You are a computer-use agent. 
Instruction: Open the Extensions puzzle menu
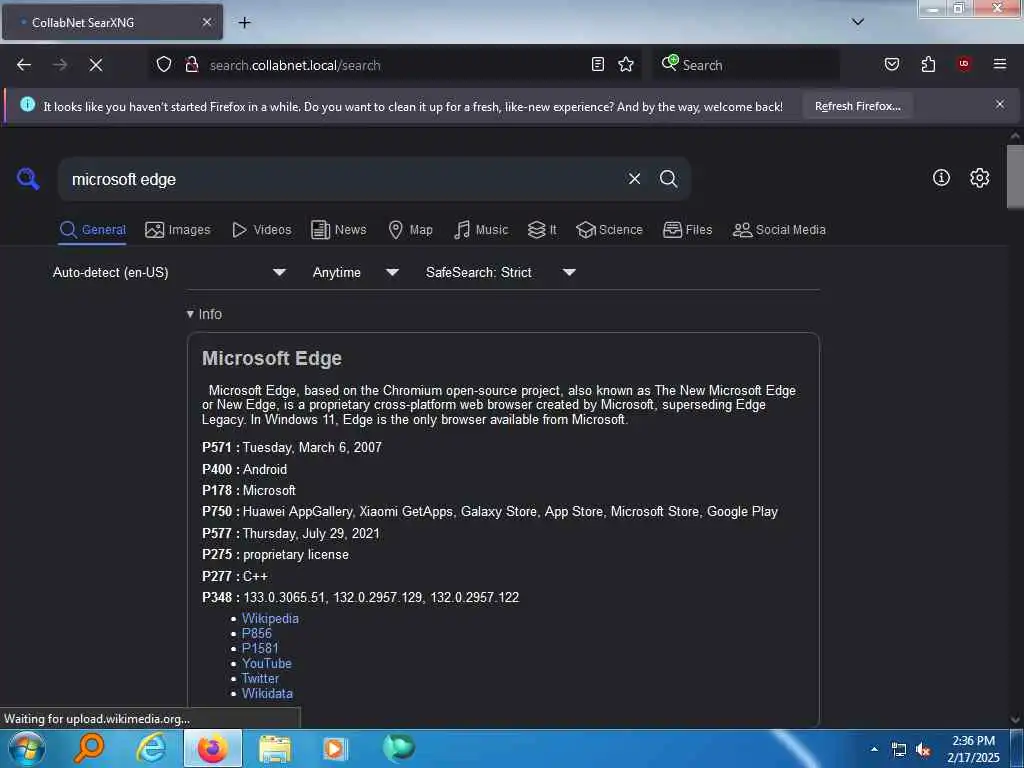coord(928,64)
